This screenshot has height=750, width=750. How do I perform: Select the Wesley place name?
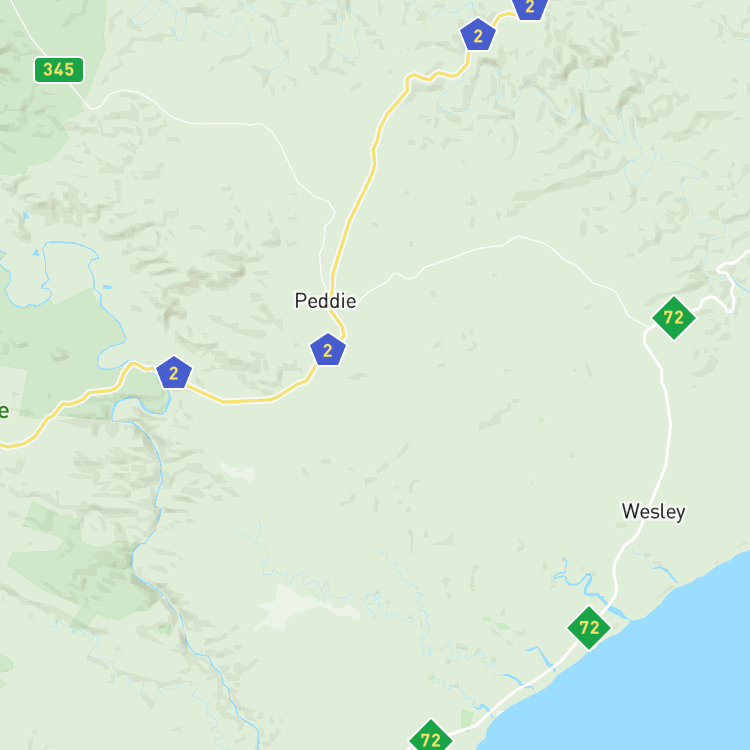[x=653, y=512]
